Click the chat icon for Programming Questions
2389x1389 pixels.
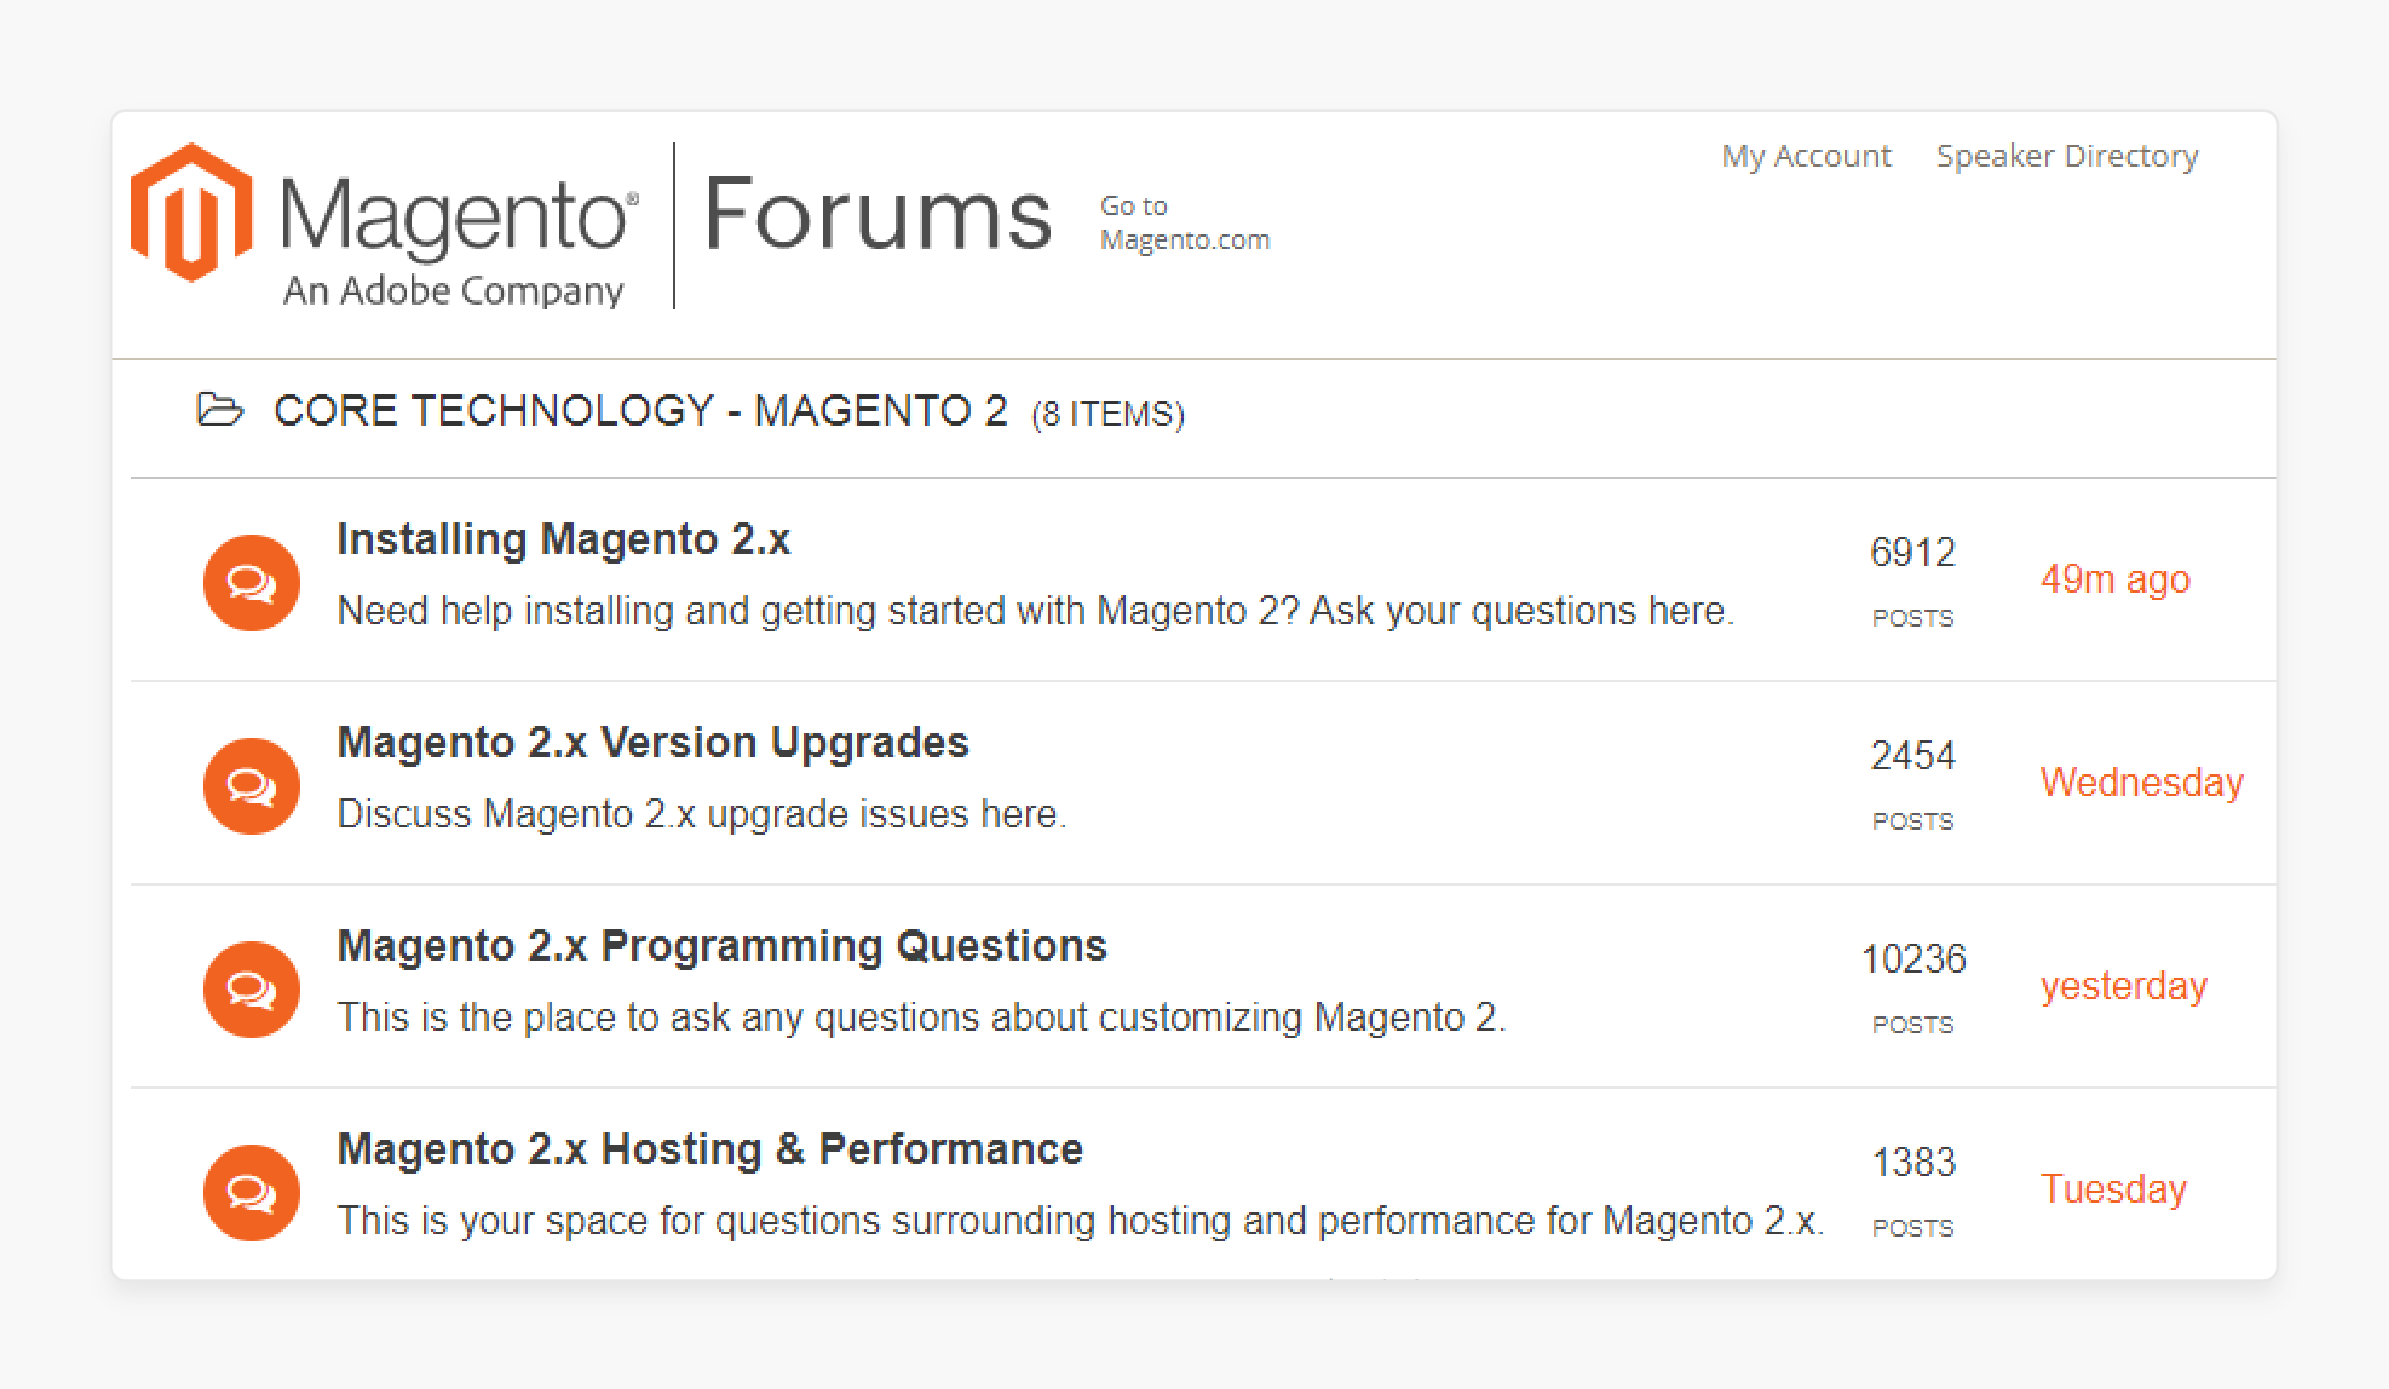pos(251,989)
